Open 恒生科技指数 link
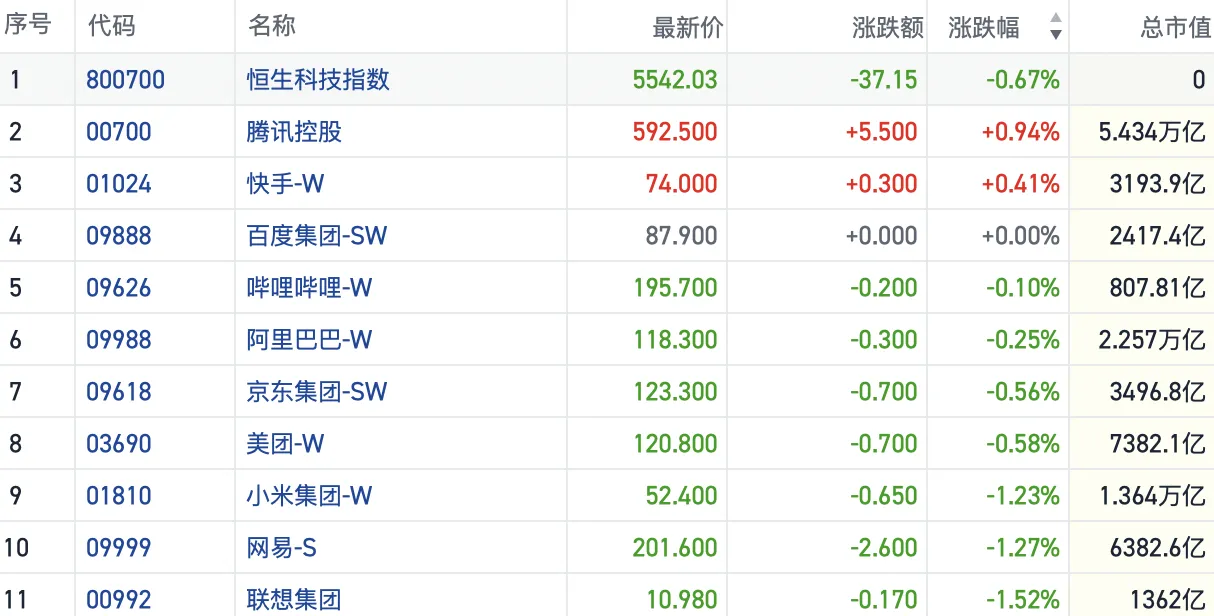The width and height of the screenshot is (1214, 616). point(318,80)
